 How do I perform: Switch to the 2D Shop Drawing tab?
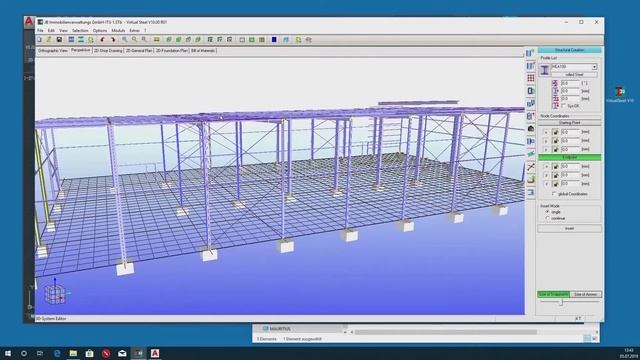pos(108,51)
